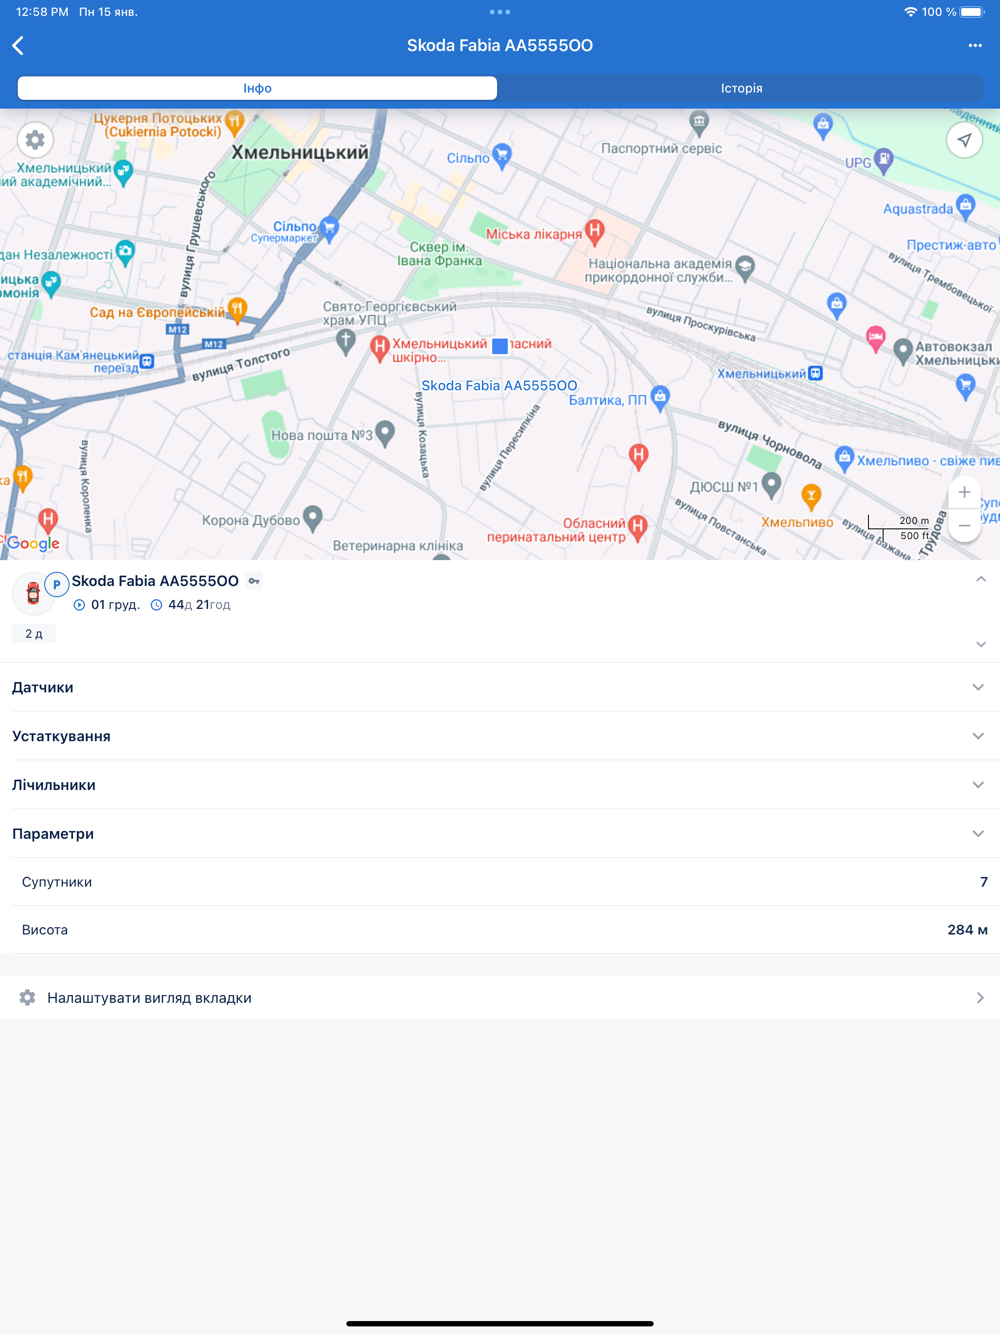
Task: Tap the Сад на Європейській restaurant pin
Action: point(237,309)
